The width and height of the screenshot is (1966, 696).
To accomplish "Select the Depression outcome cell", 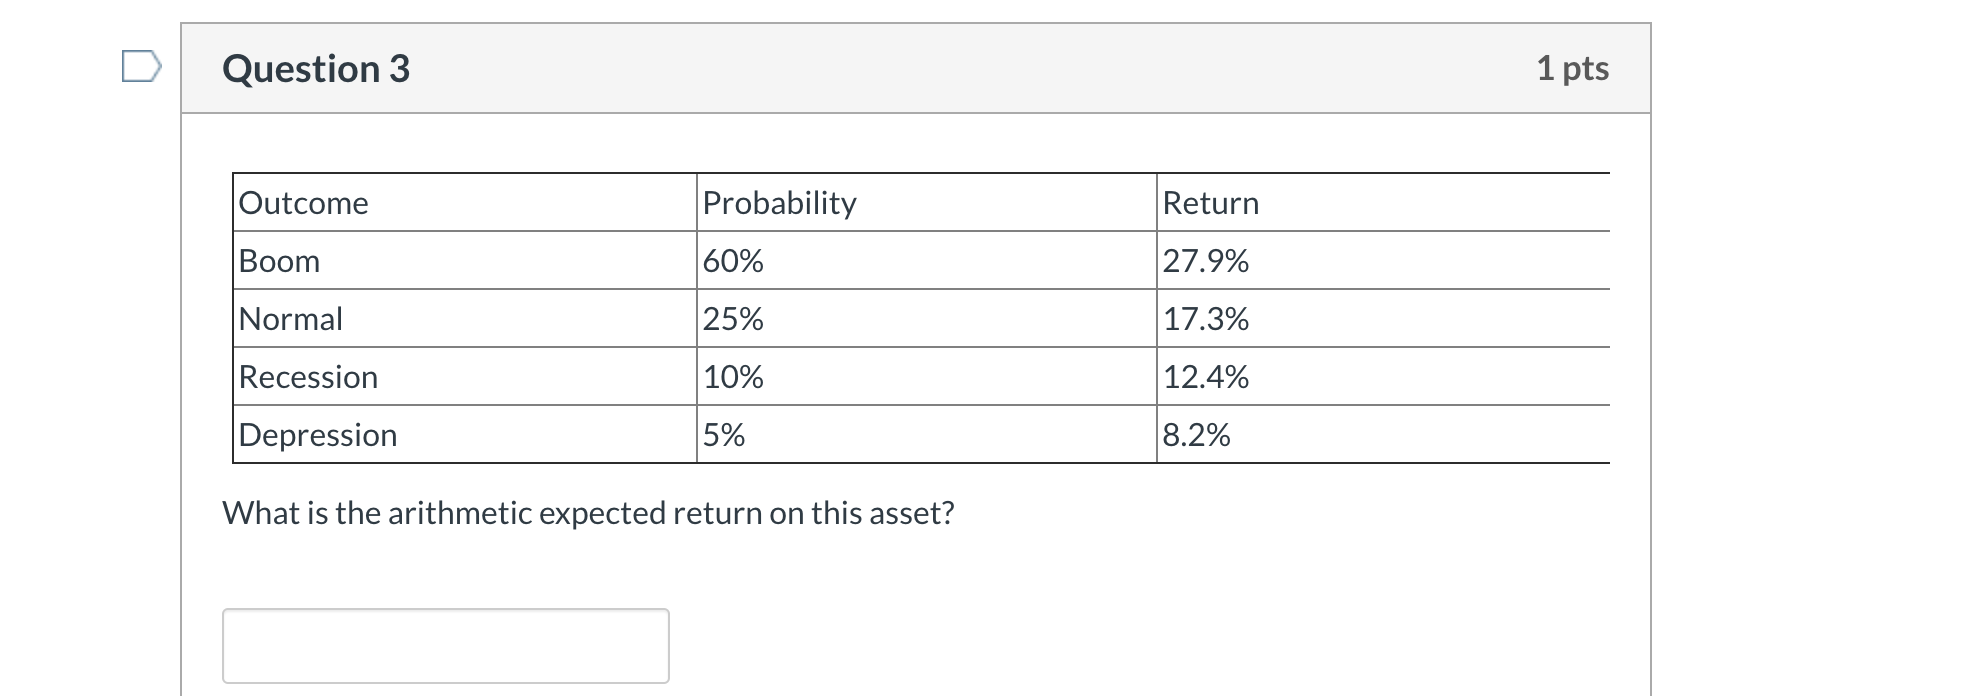I will 317,435.
